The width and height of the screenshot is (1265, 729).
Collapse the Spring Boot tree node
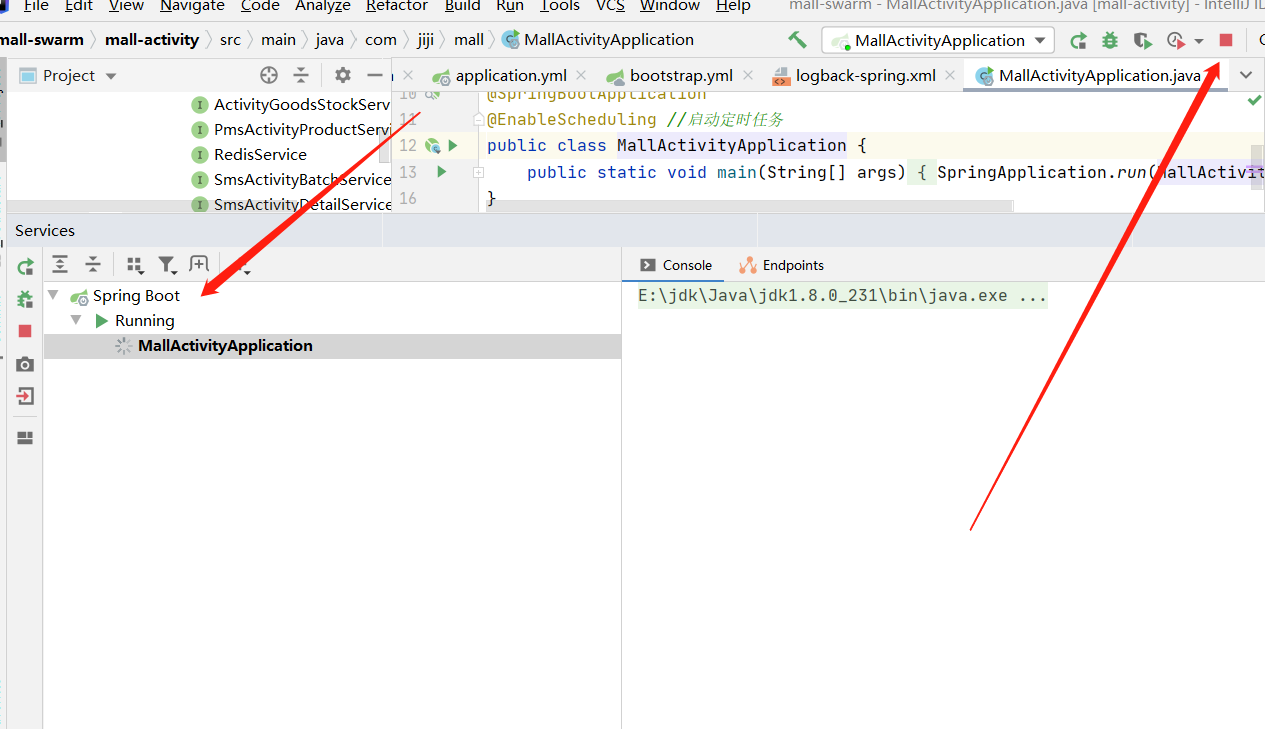coord(52,295)
